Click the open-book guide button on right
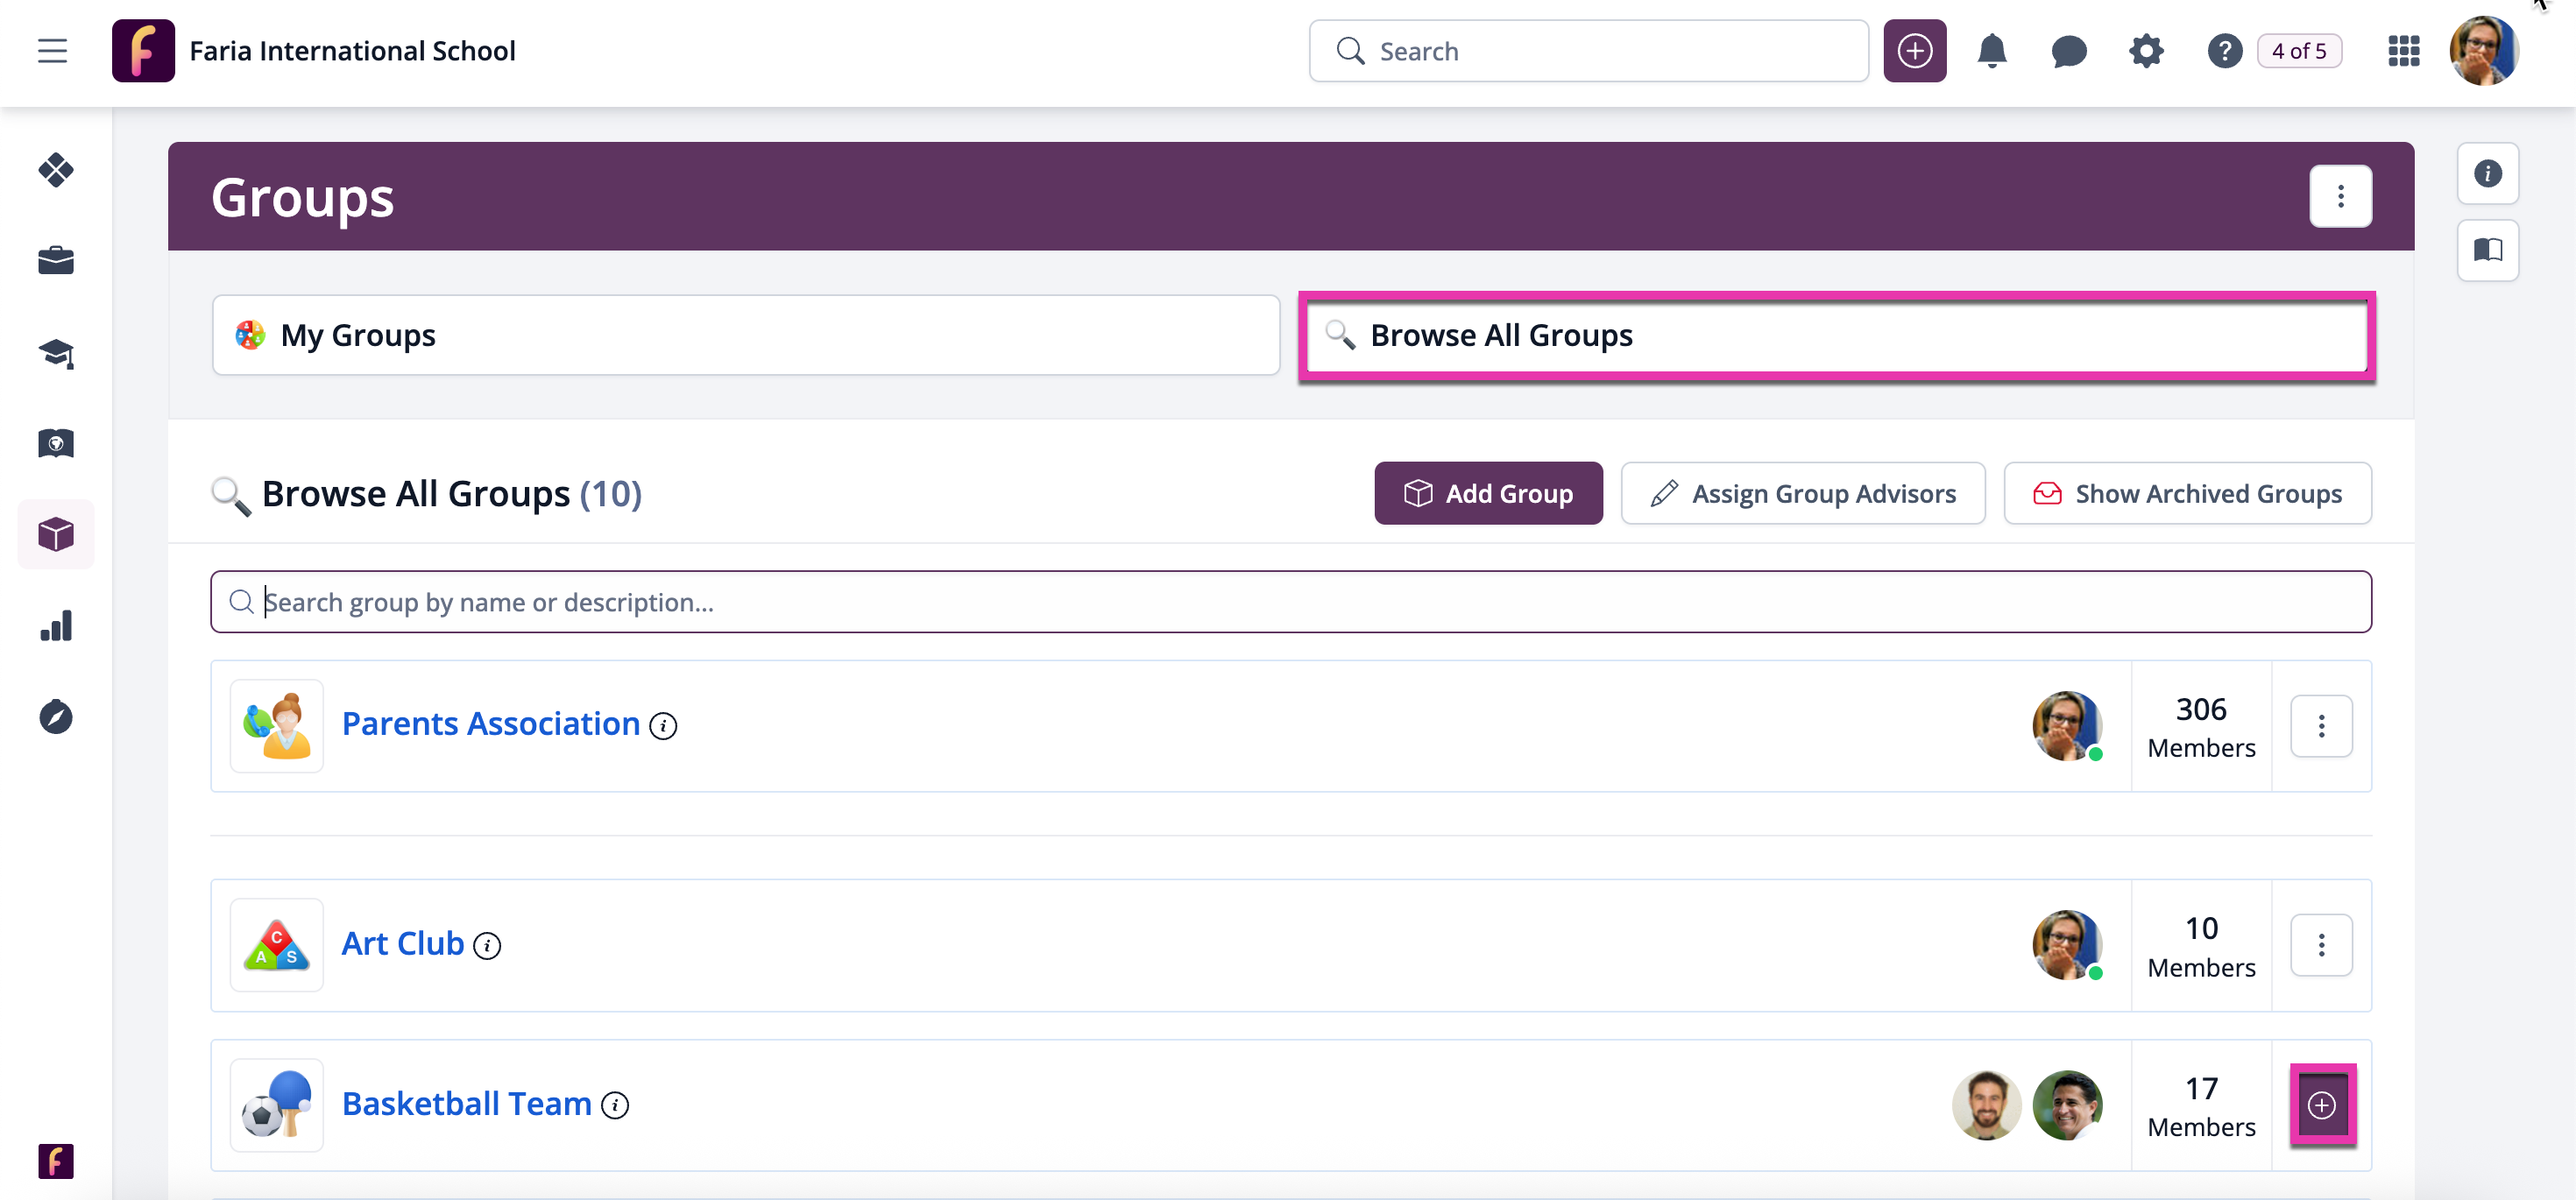This screenshot has height=1200, width=2576. point(2487,250)
